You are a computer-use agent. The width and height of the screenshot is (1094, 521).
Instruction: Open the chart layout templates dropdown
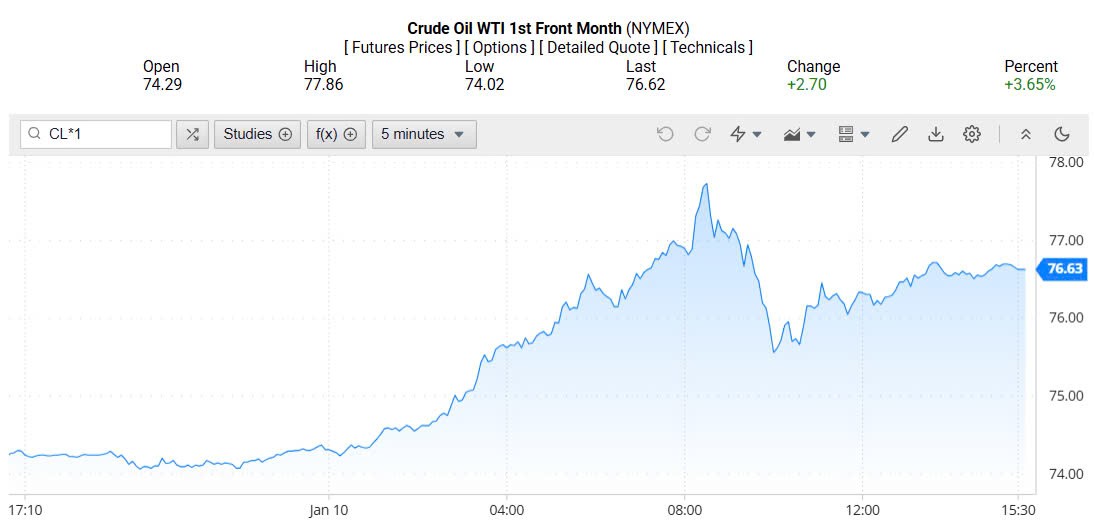853,134
